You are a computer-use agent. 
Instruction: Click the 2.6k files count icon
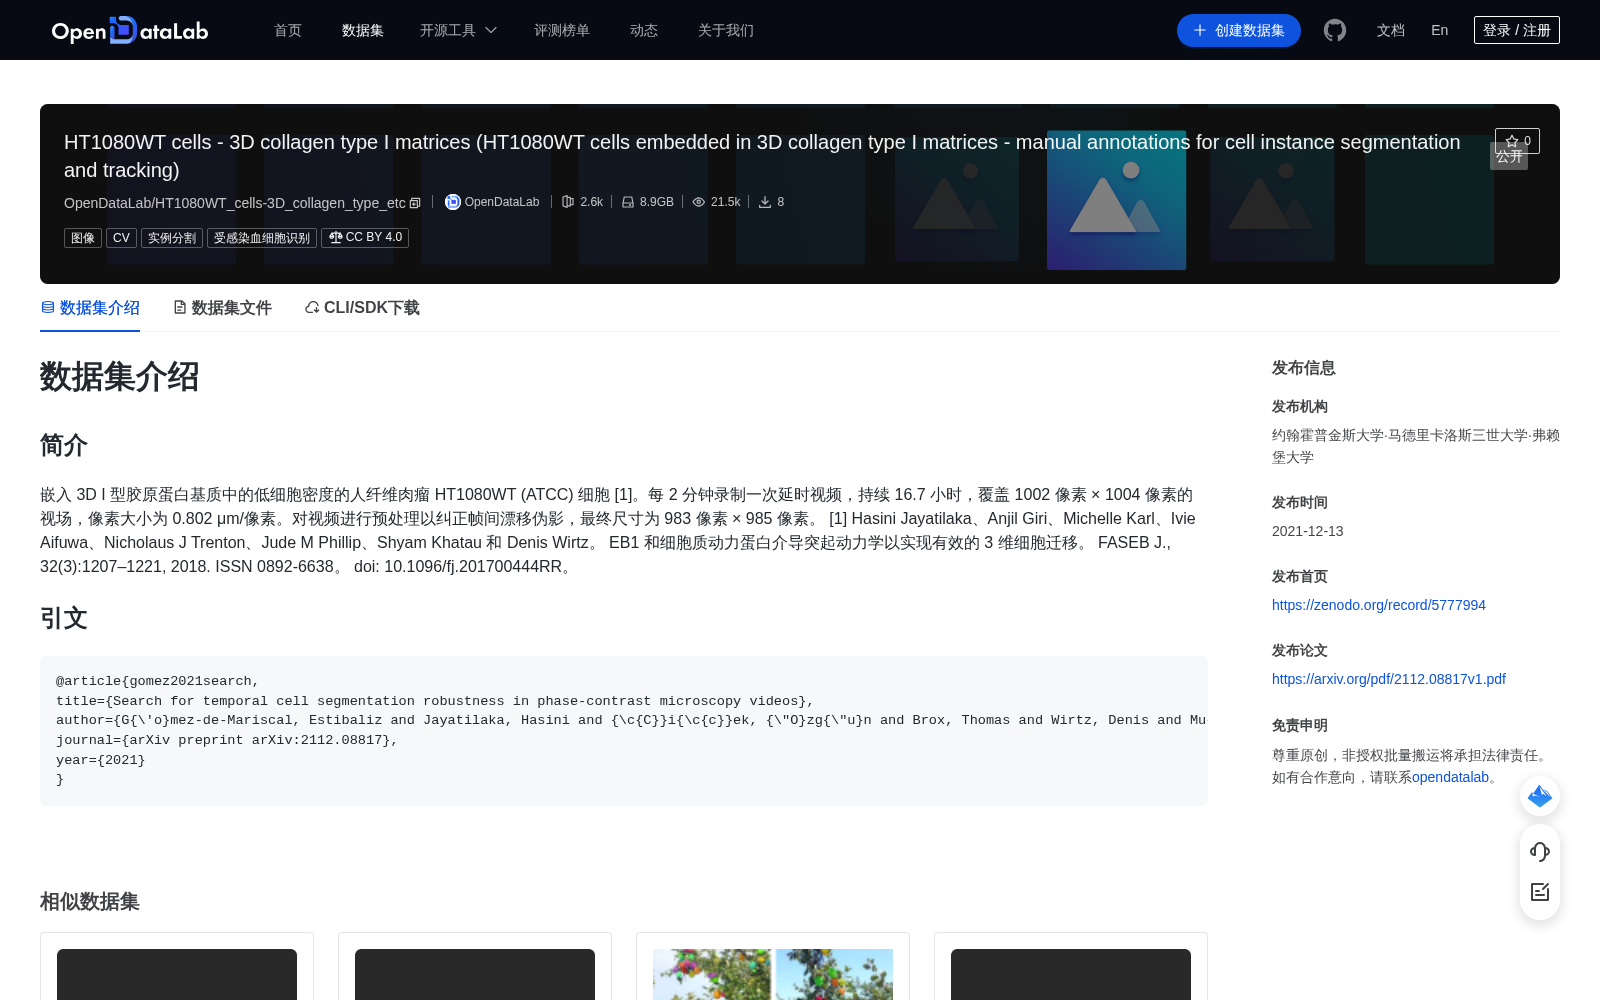point(568,202)
